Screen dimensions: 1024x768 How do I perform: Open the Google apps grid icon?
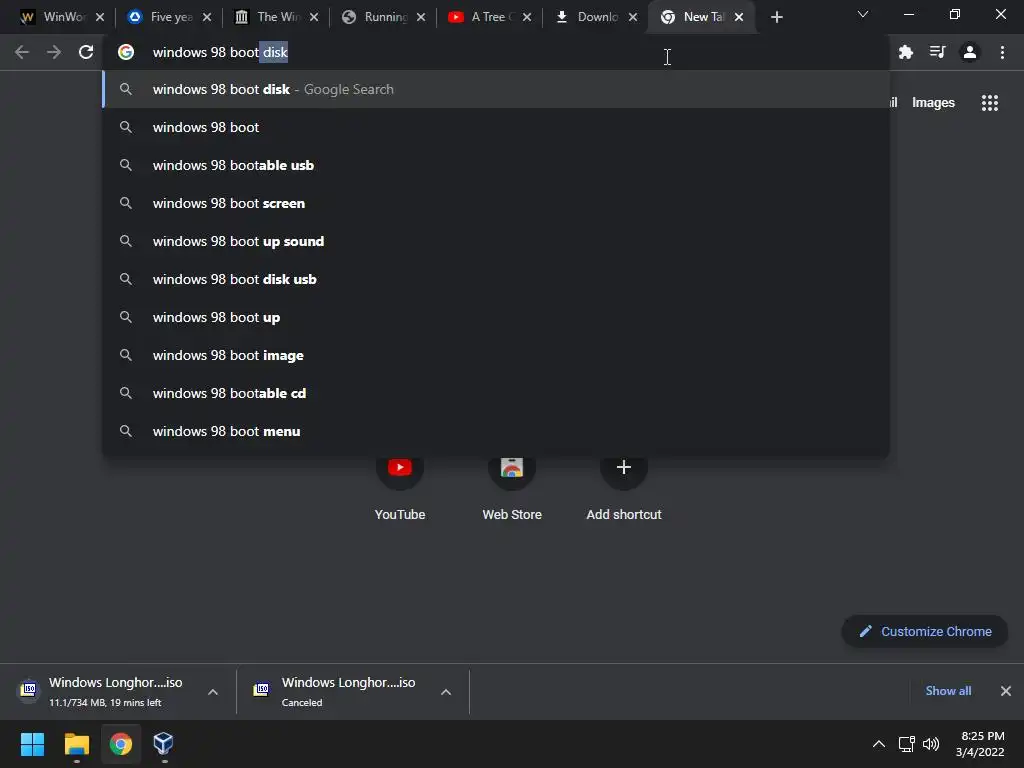coord(989,103)
